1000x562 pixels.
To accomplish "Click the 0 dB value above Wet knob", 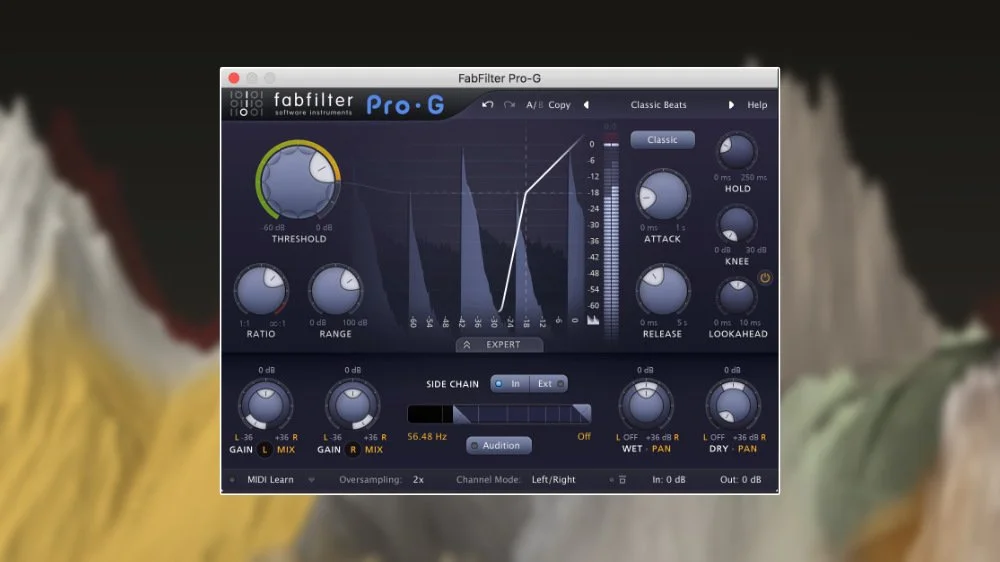I will [645, 370].
